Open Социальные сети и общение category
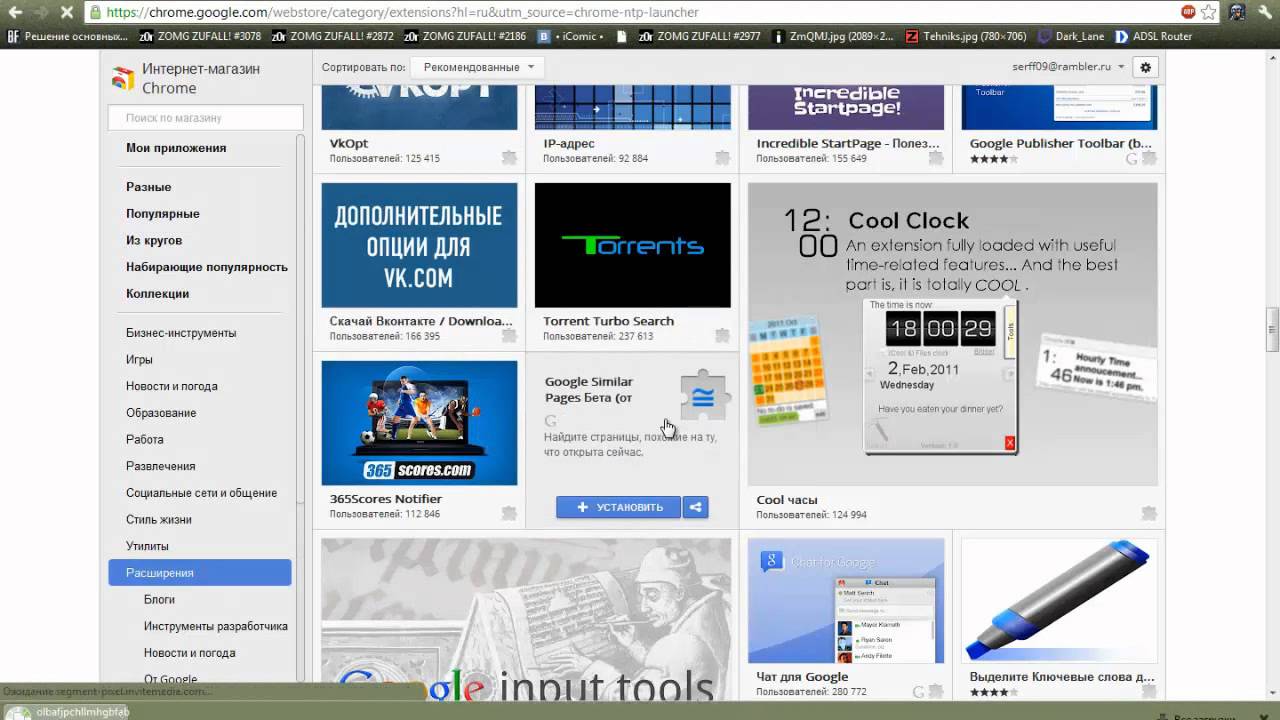Image resolution: width=1280 pixels, height=720 pixels. point(201,493)
